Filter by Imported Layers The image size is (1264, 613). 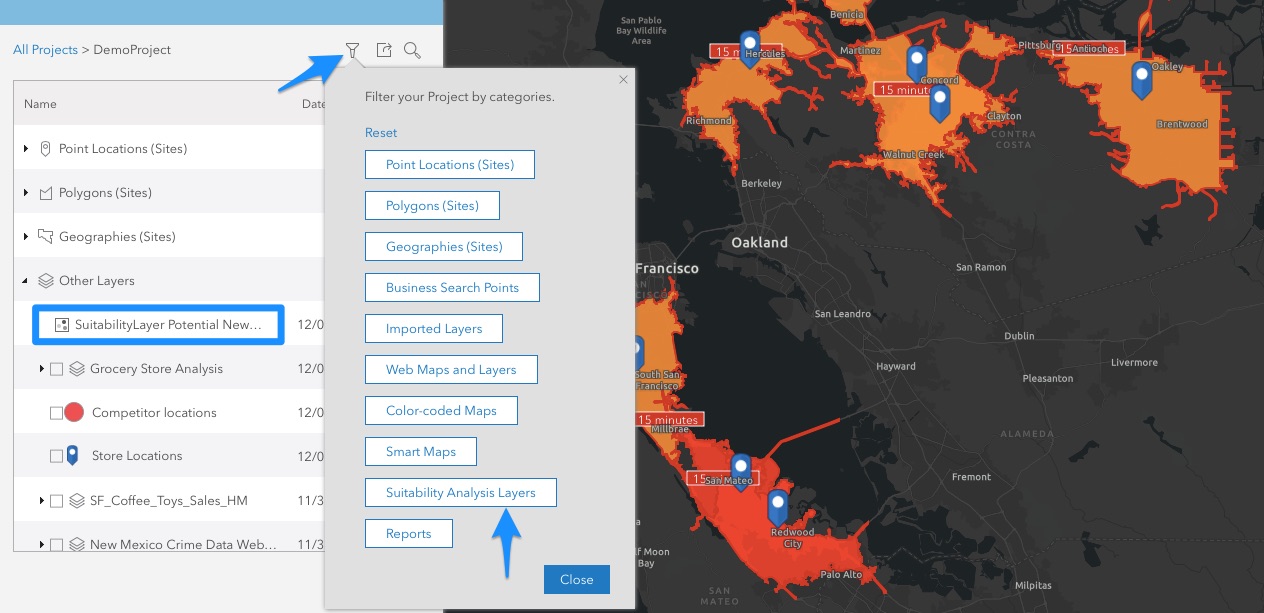pos(434,328)
